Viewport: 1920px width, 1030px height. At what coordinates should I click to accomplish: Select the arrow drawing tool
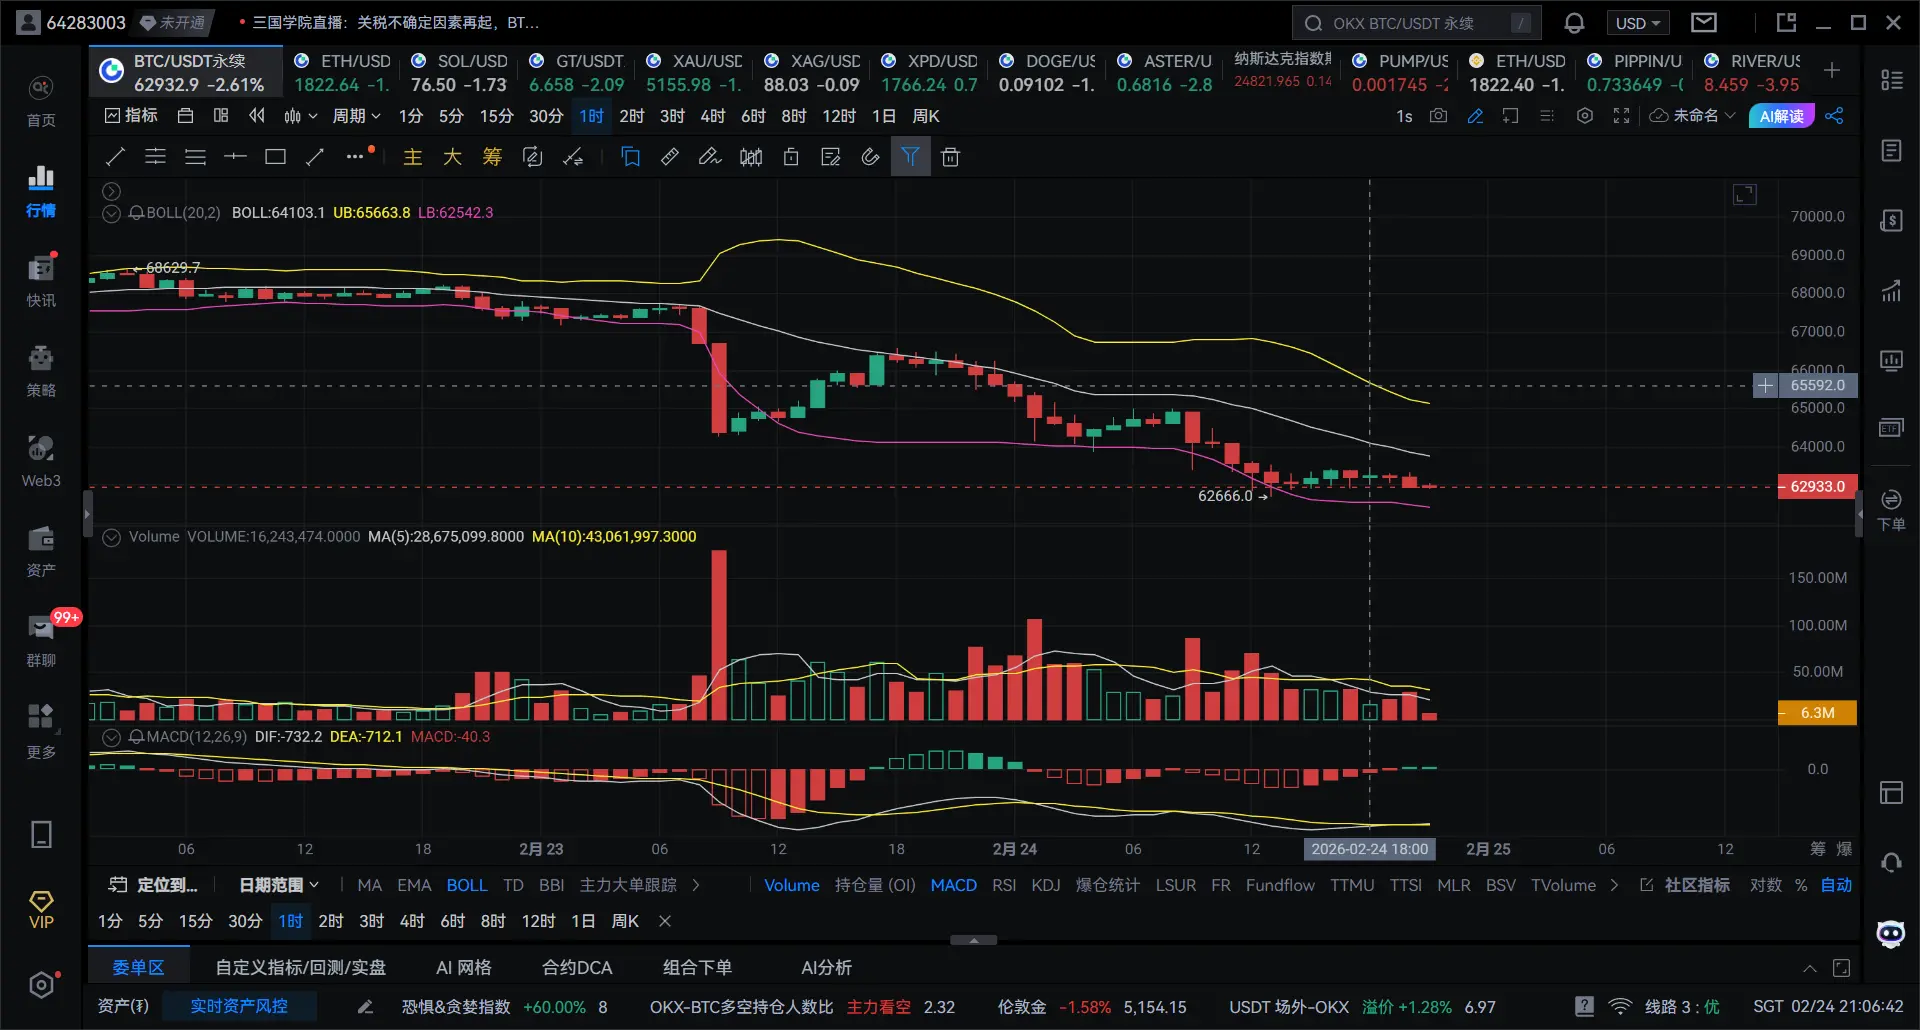[315, 156]
